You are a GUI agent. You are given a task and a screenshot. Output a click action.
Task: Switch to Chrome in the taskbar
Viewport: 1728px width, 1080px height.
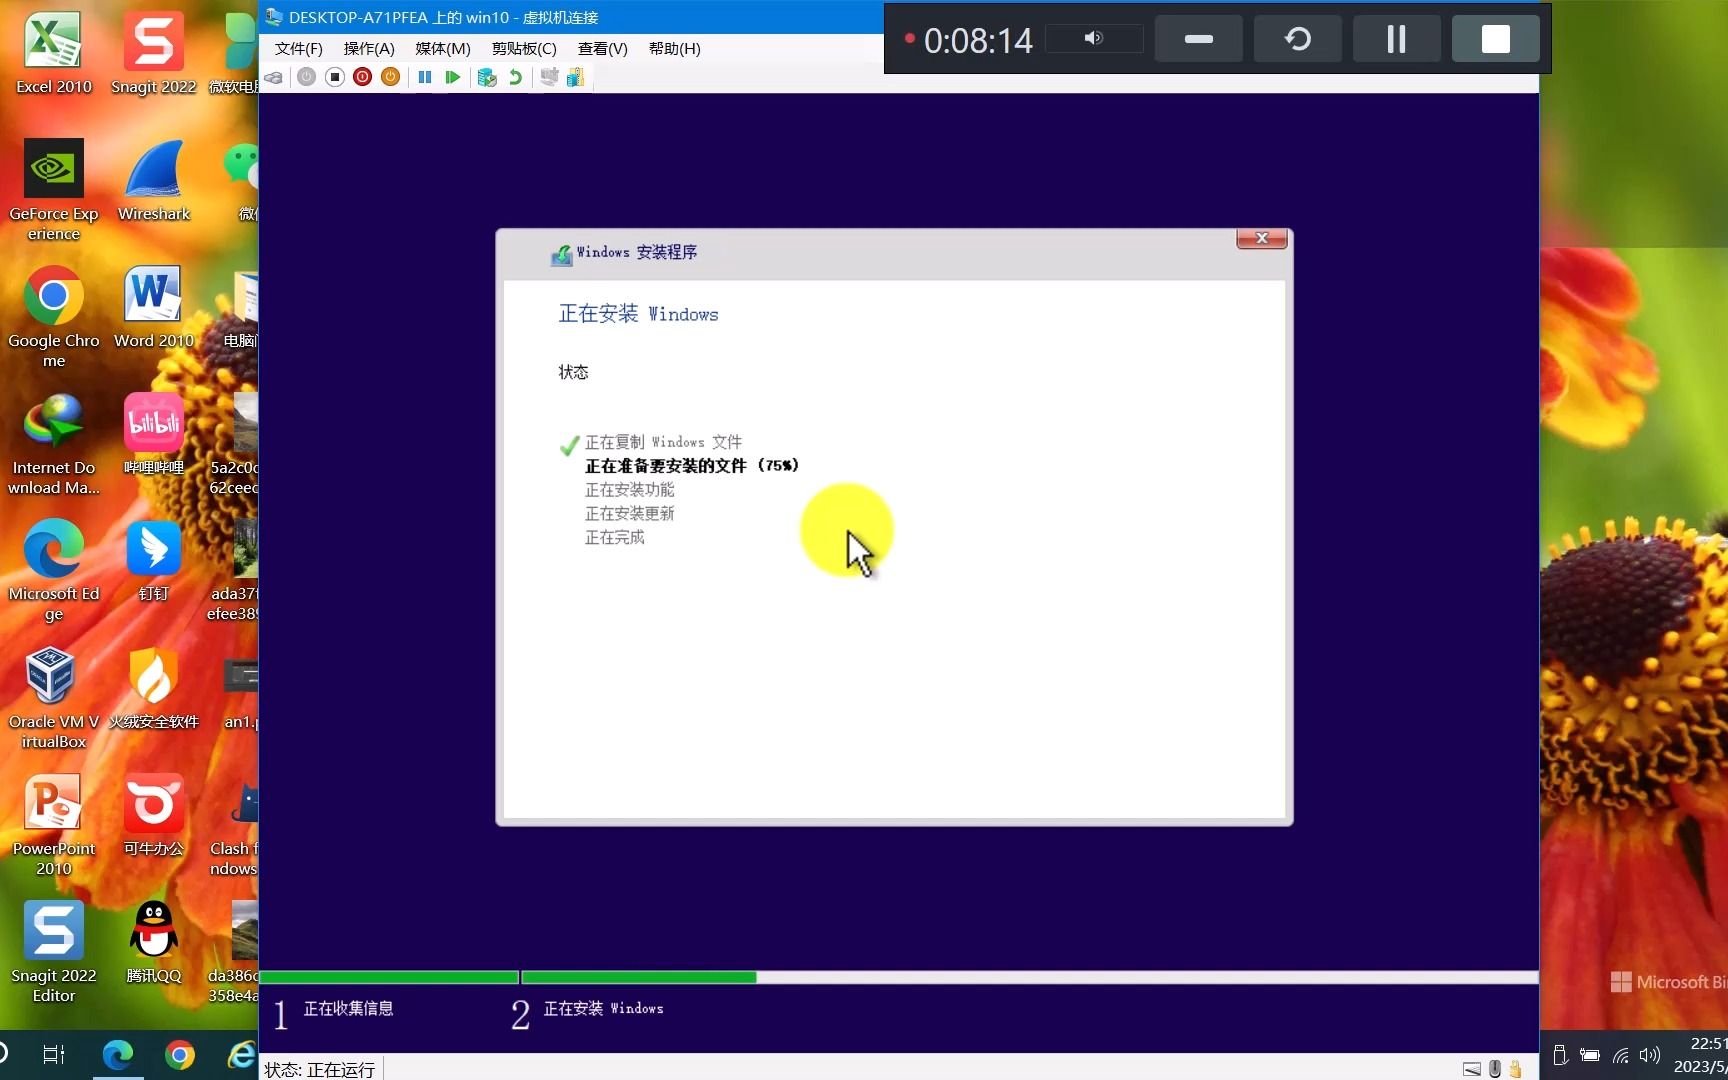180,1055
